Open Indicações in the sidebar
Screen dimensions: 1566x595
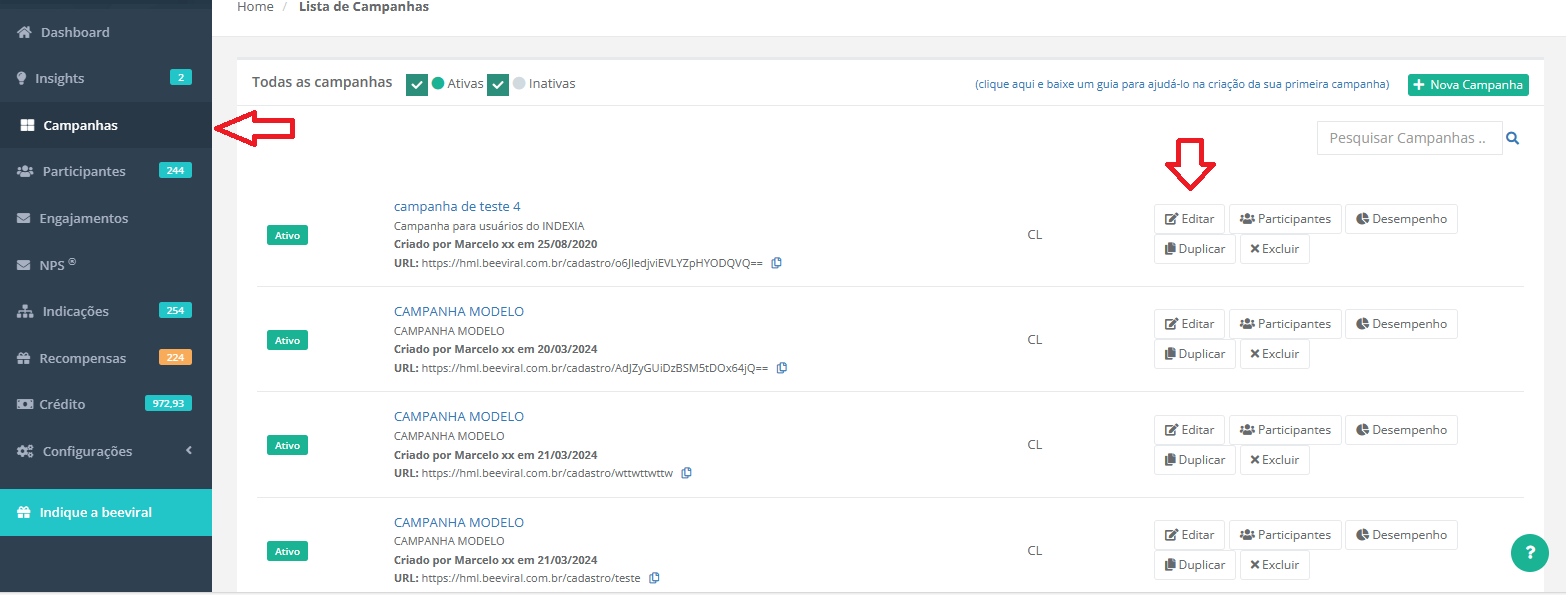point(106,311)
